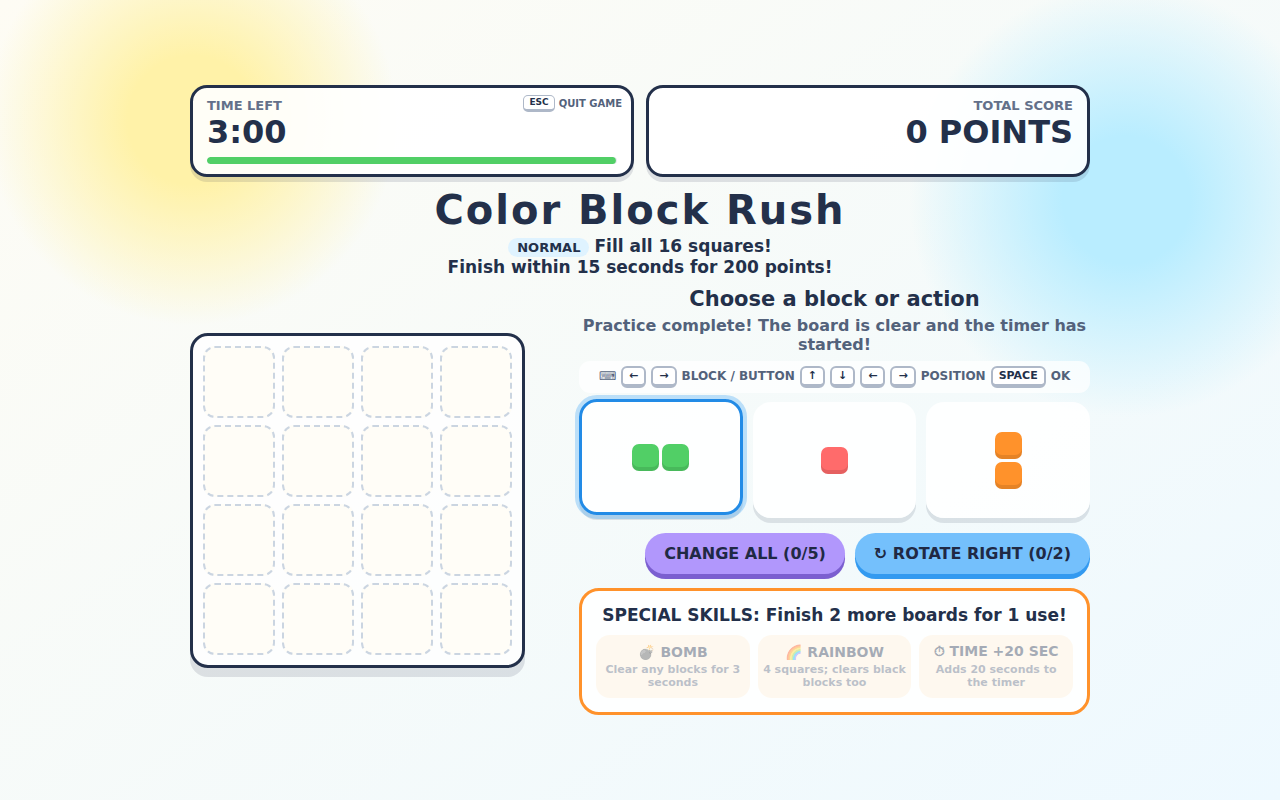Click the bottom-left square of the board
The height and width of the screenshot is (800, 1280).
pos(239,619)
